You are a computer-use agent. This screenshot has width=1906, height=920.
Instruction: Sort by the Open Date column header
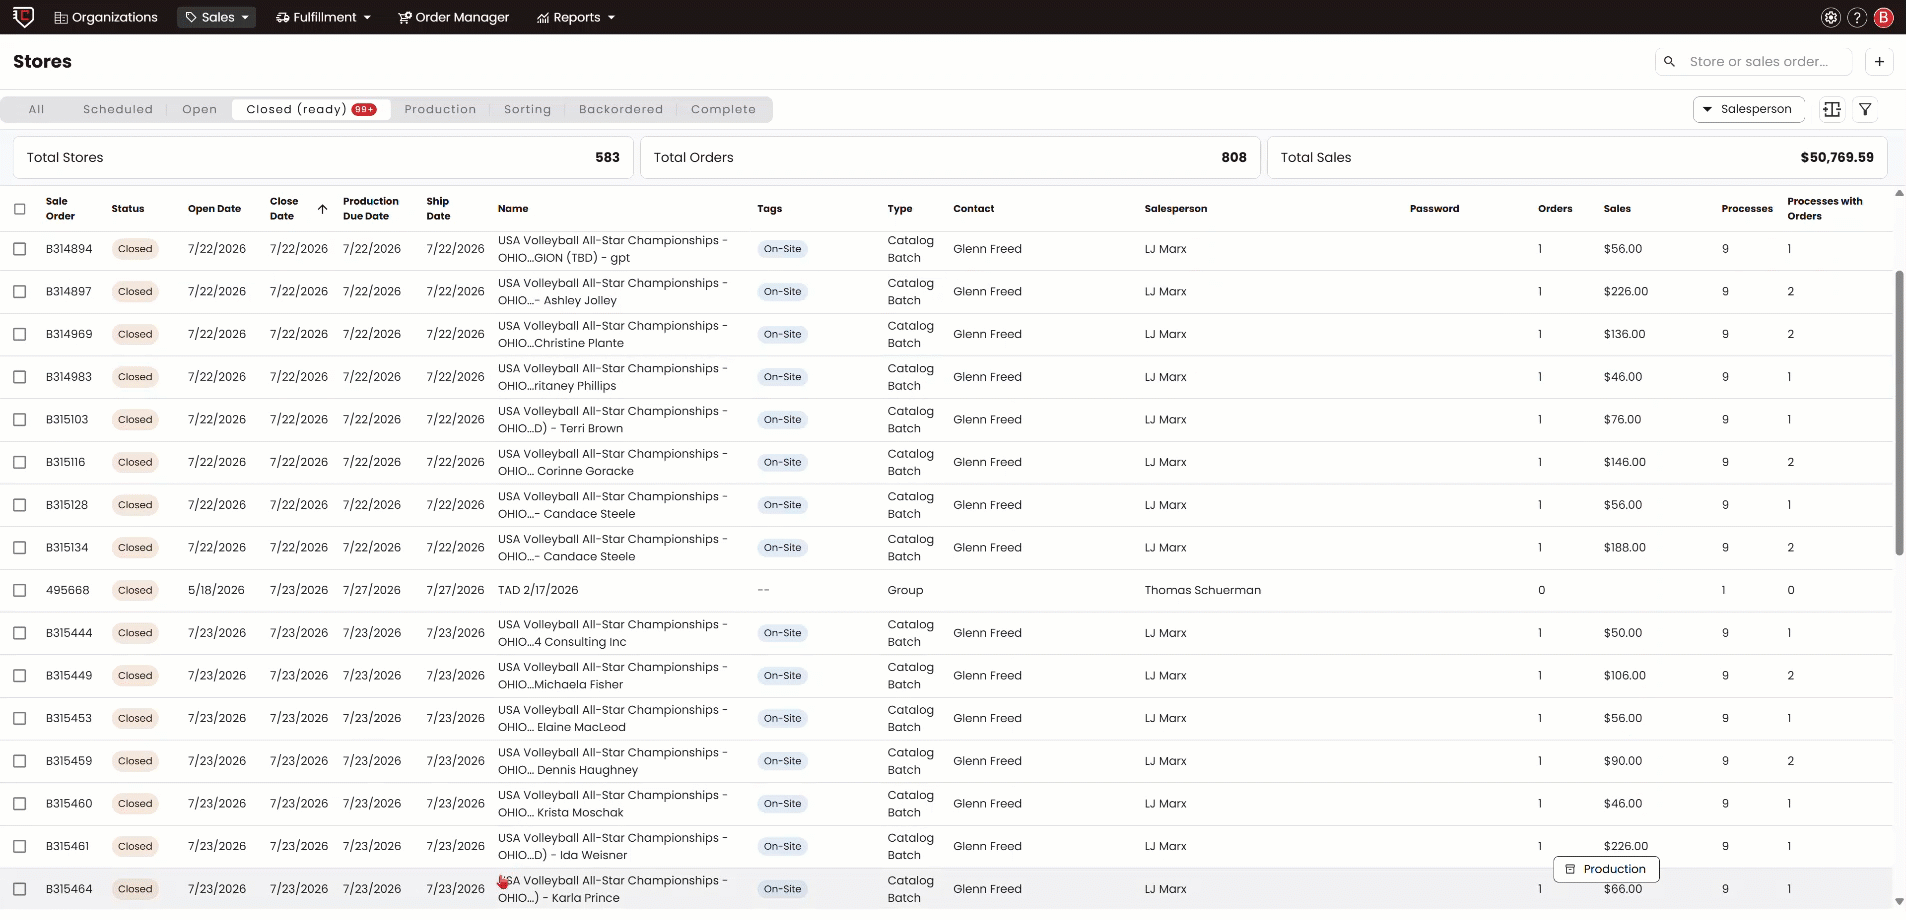click(x=214, y=209)
